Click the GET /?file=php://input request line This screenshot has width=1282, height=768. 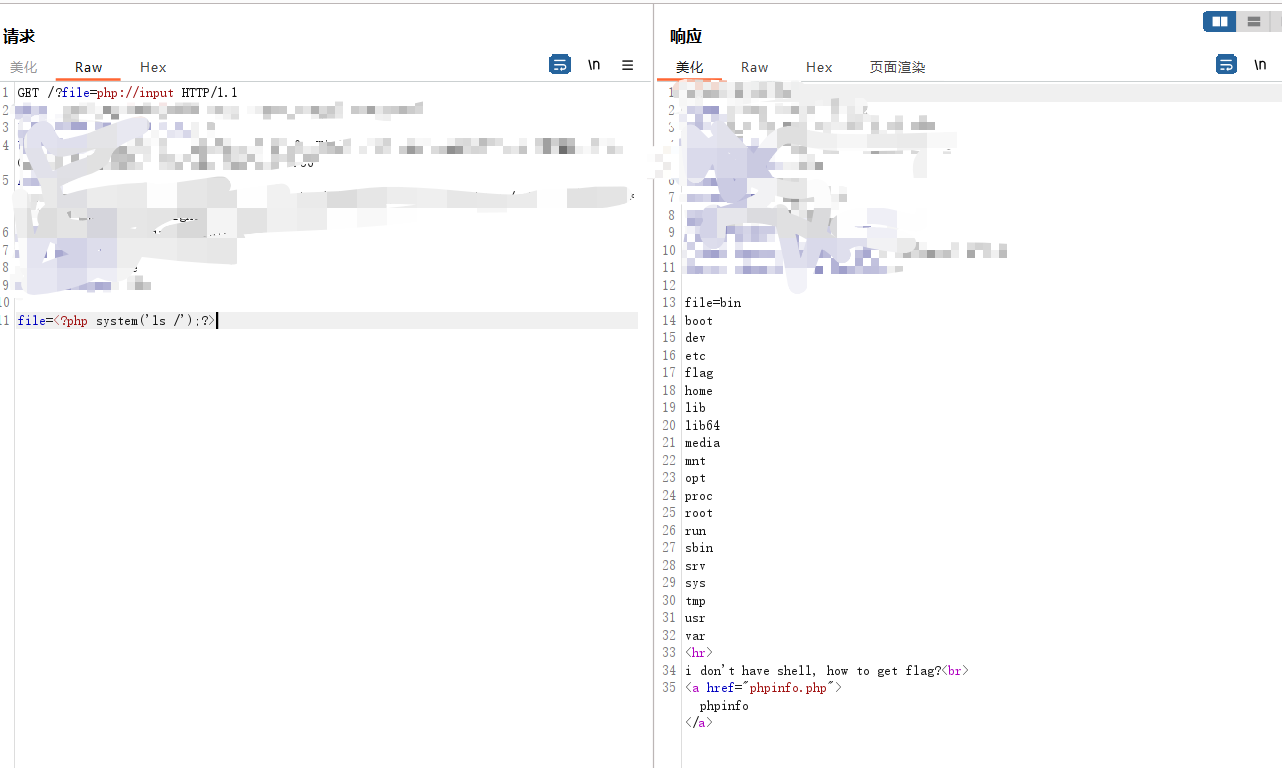point(127,93)
